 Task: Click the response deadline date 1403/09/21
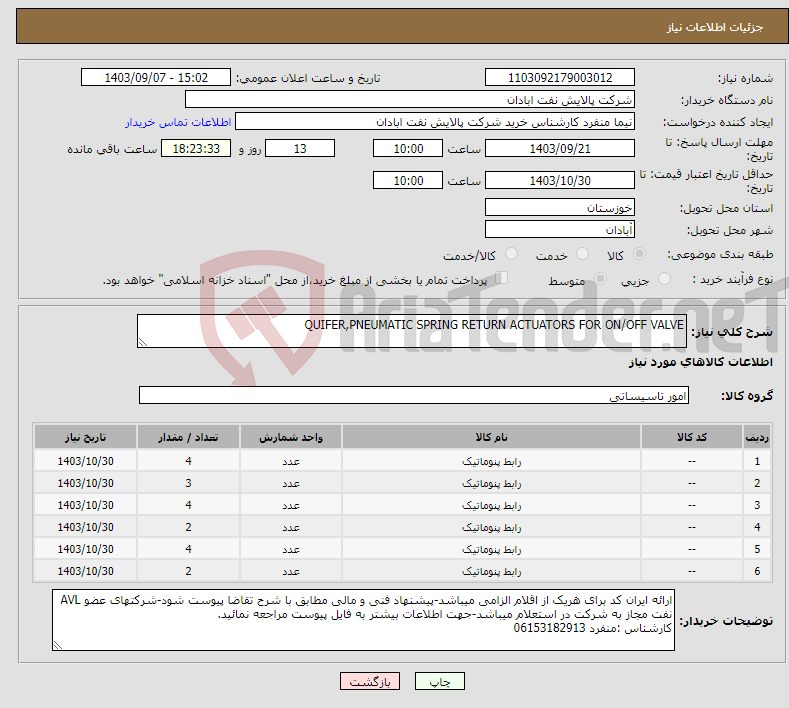tap(560, 148)
